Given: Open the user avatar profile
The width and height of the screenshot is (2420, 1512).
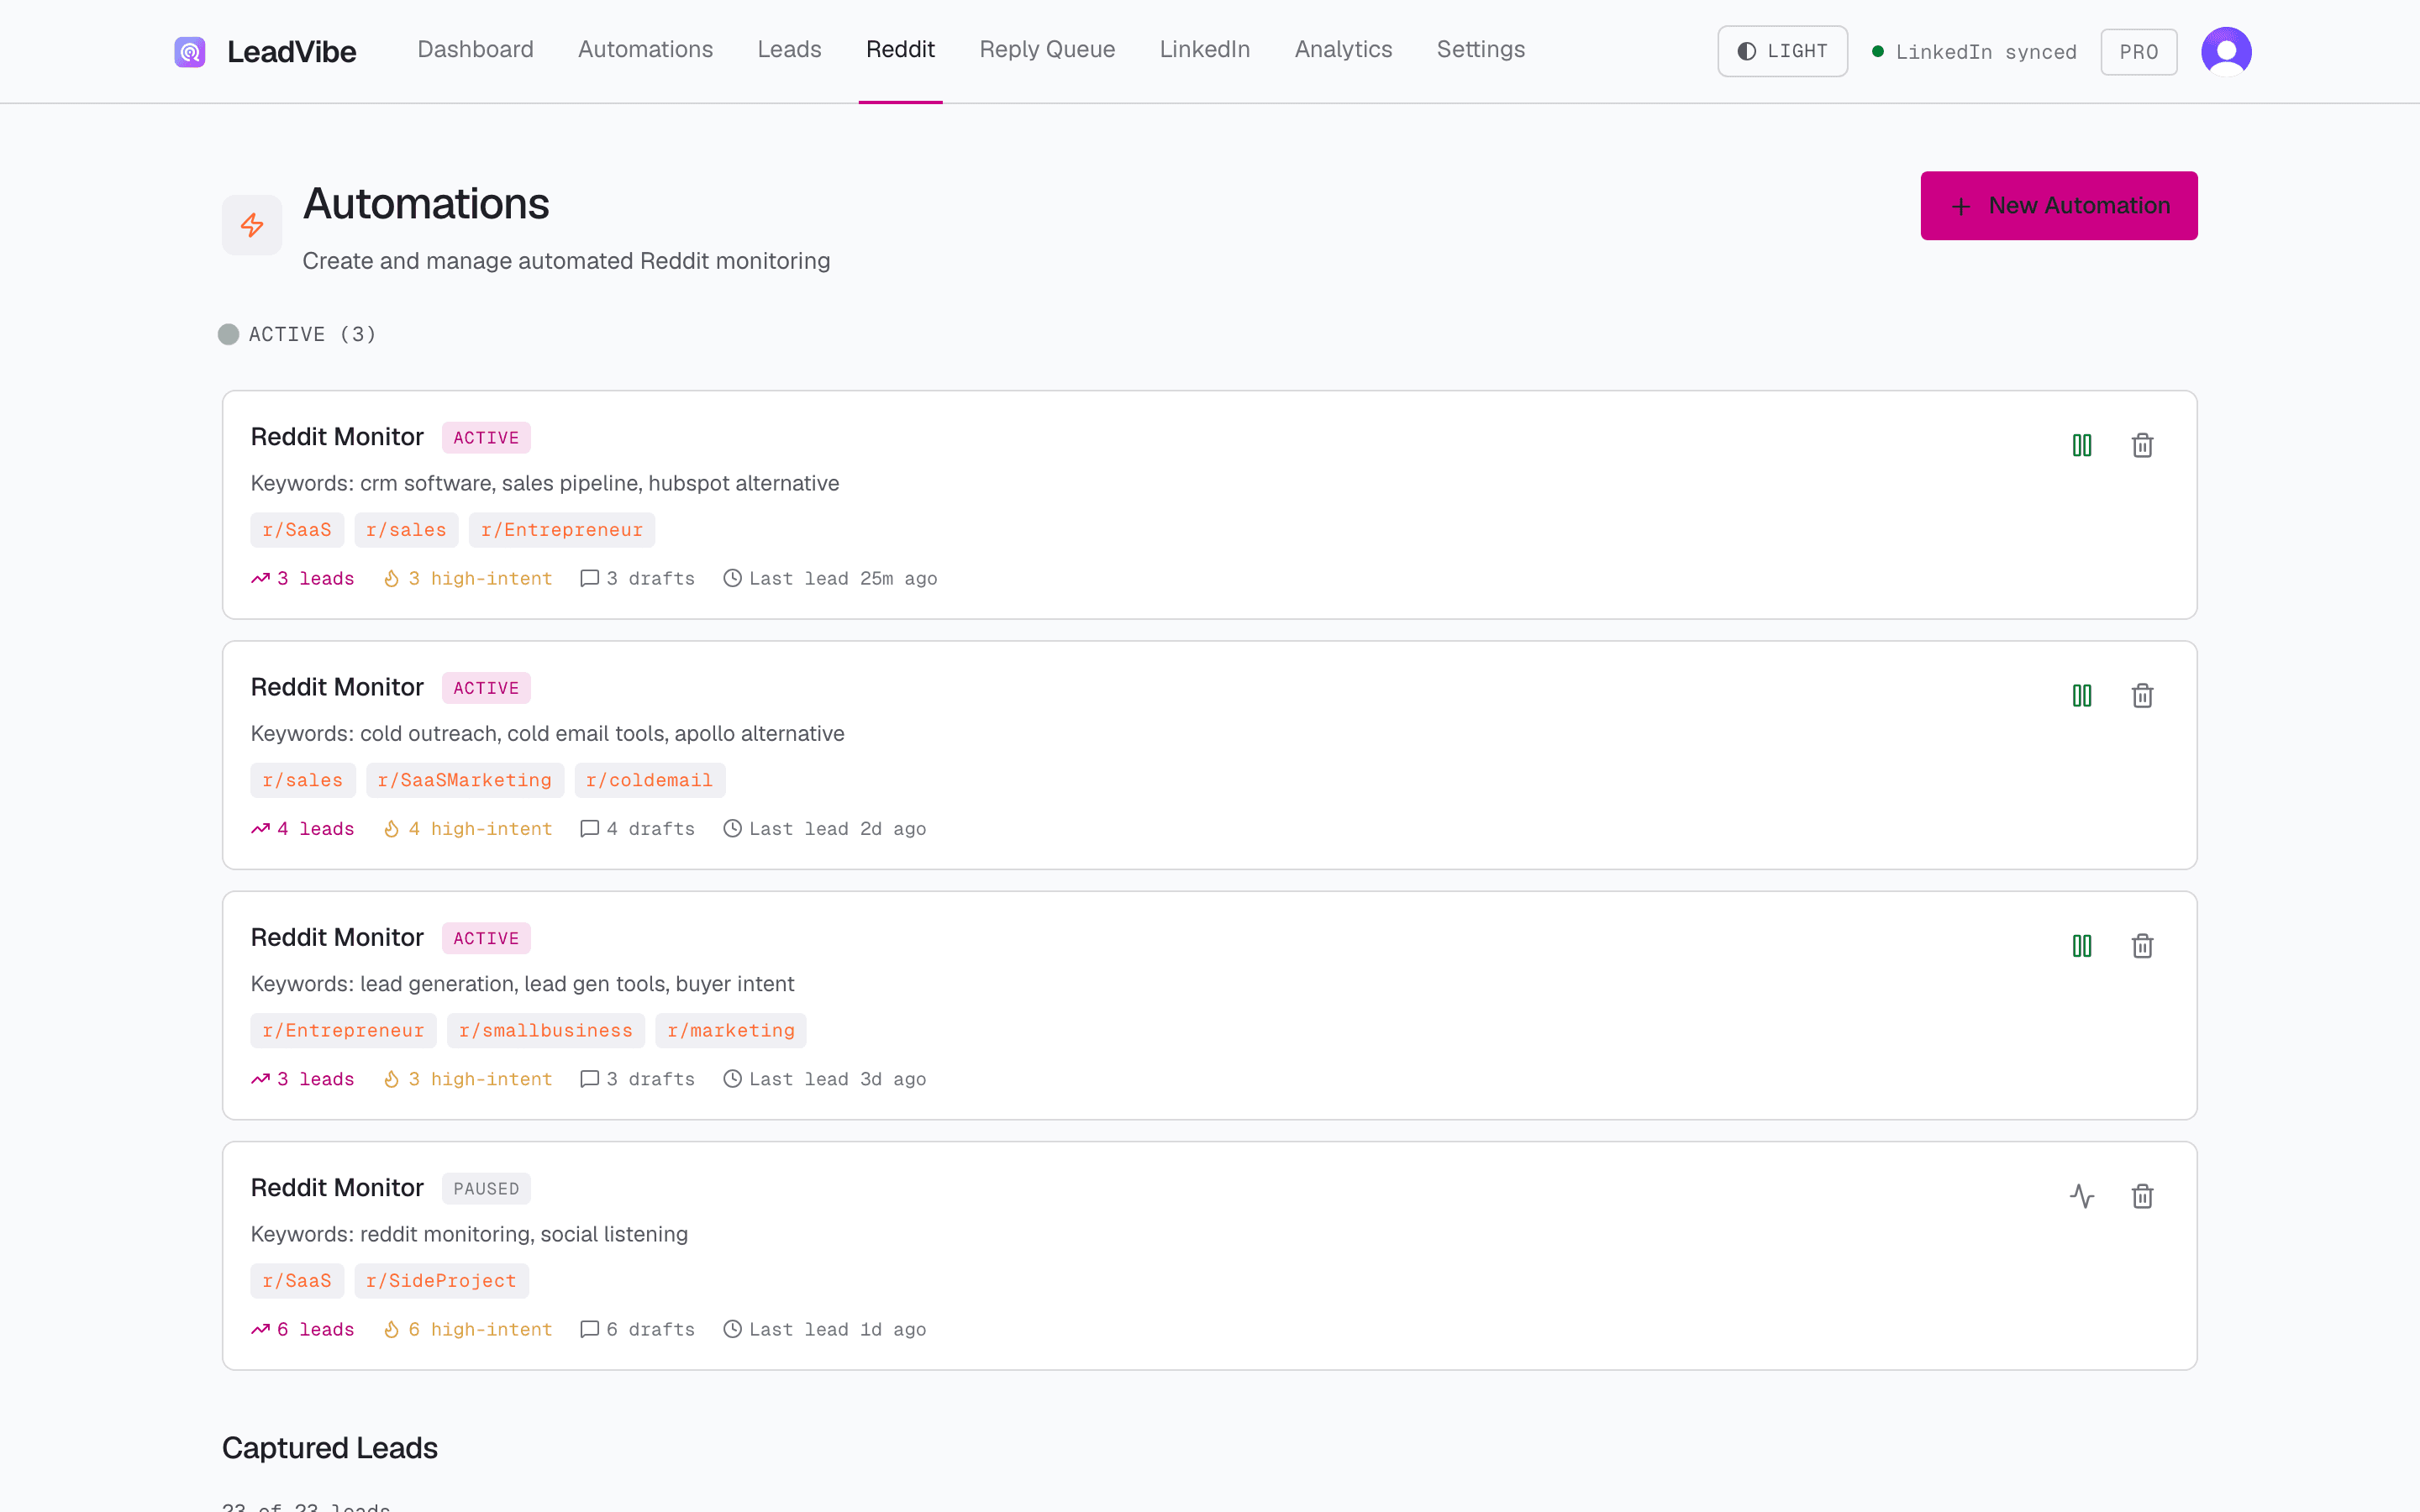Looking at the screenshot, I should (x=2226, y=51).
